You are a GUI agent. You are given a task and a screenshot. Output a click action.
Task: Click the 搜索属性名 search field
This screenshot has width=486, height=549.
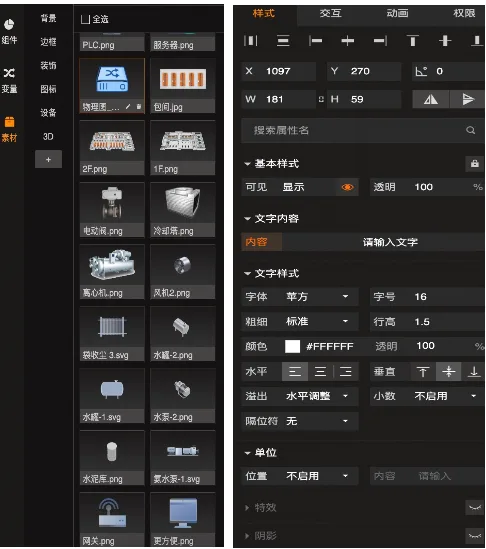[363, 131]
